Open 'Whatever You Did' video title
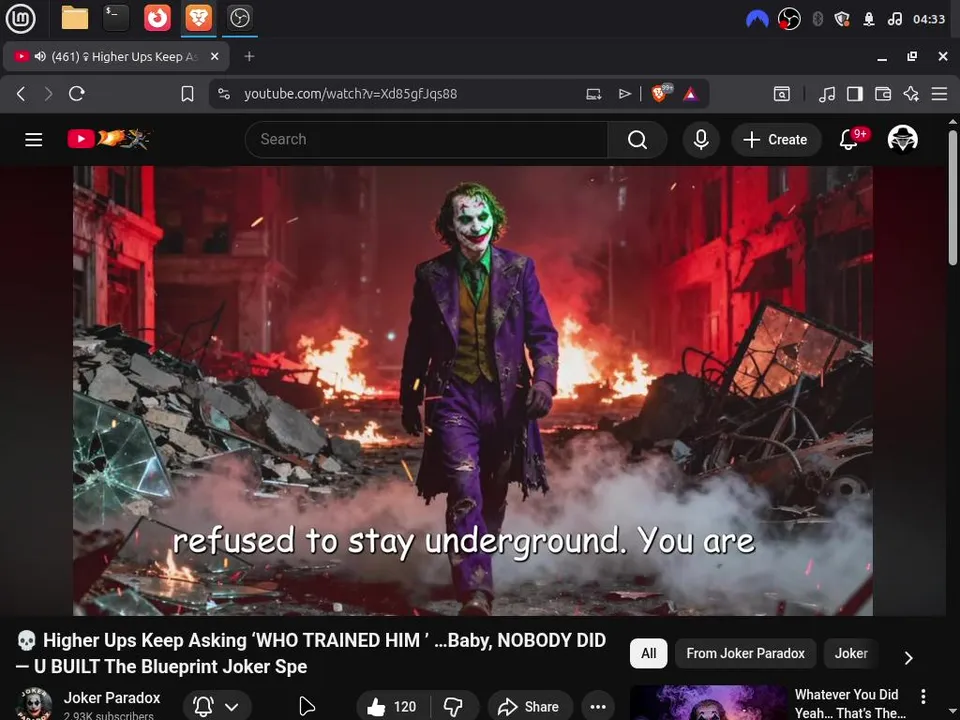 (850, 703)
